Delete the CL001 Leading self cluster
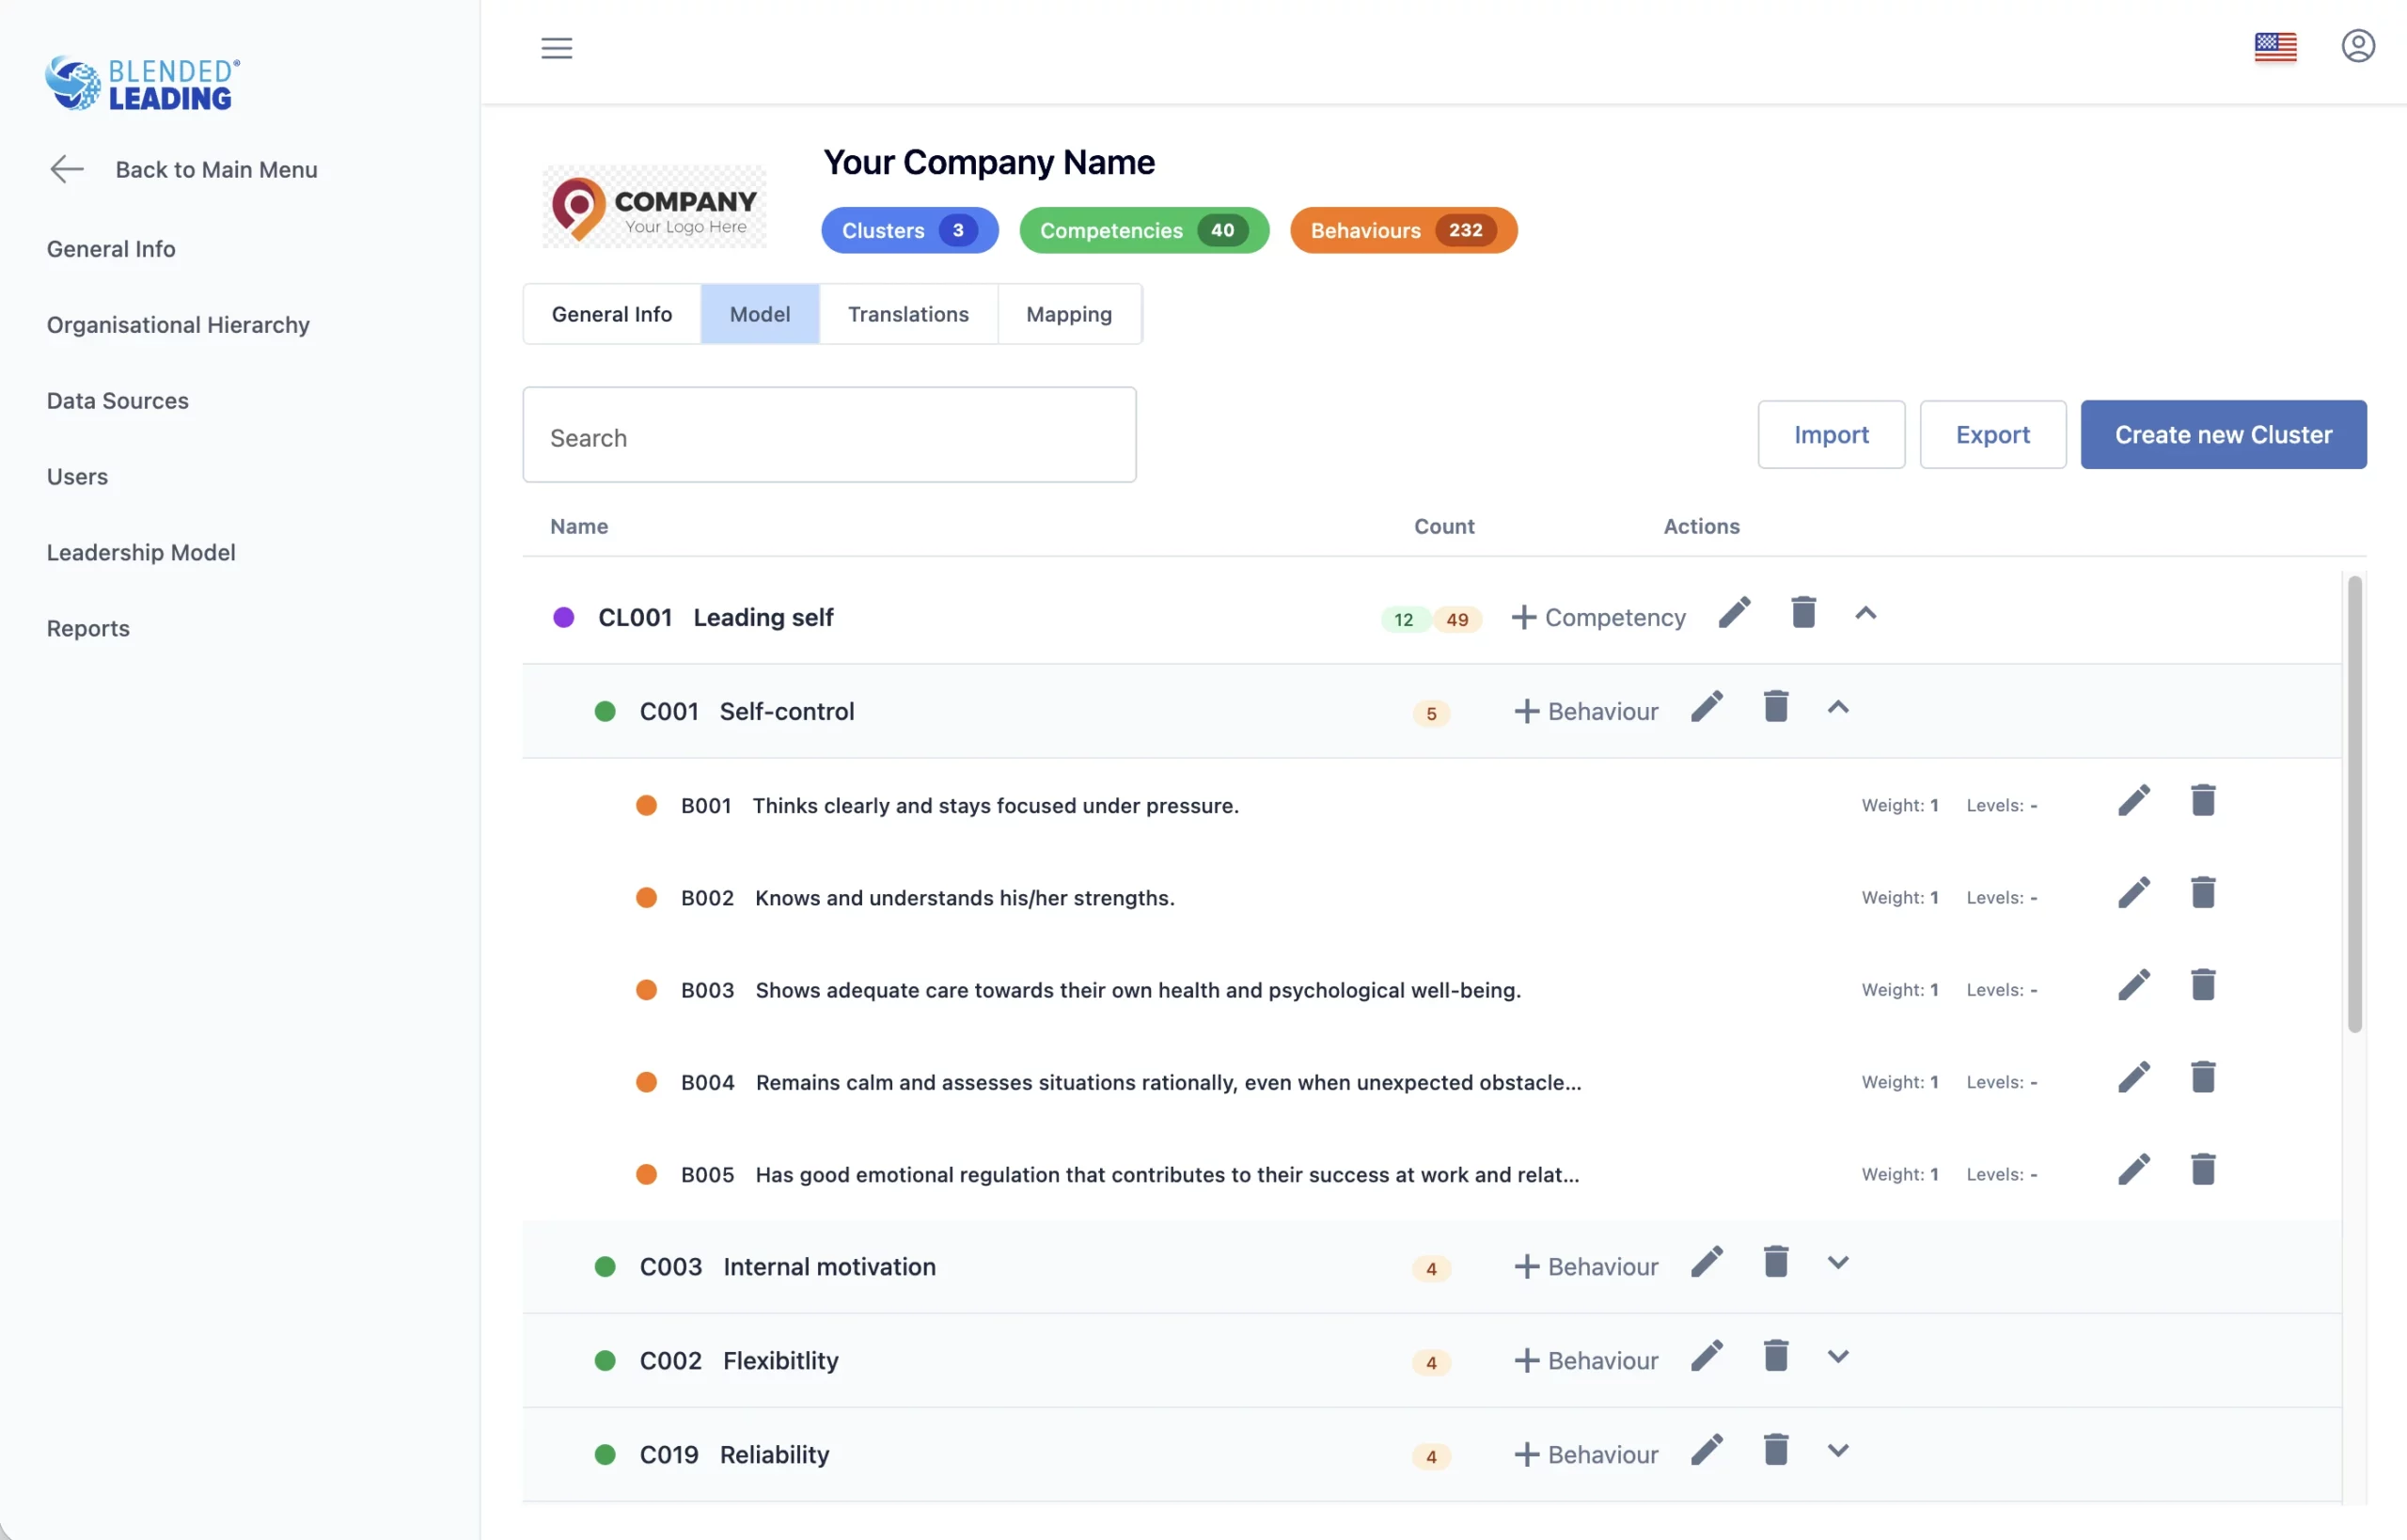Image resolution: width=2407 pixels, height=1540 pixels. tap(1802, 612)
